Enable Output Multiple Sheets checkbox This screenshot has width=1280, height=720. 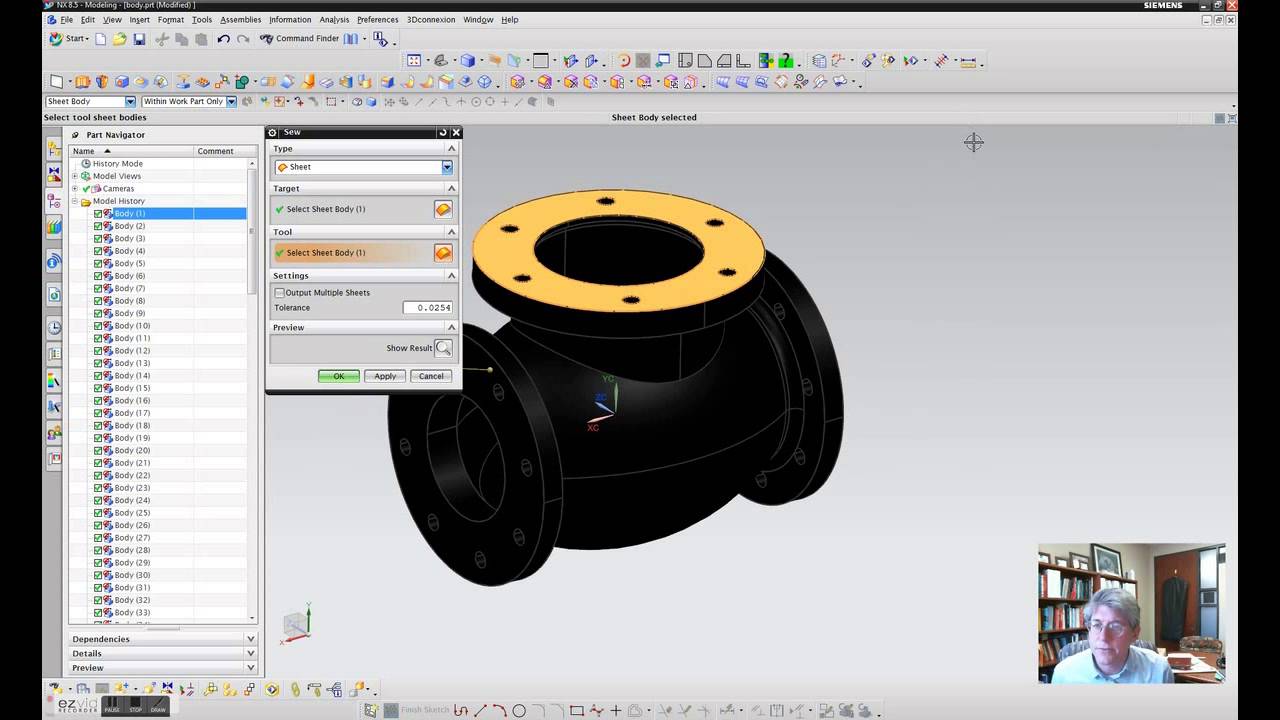[280, 293]
